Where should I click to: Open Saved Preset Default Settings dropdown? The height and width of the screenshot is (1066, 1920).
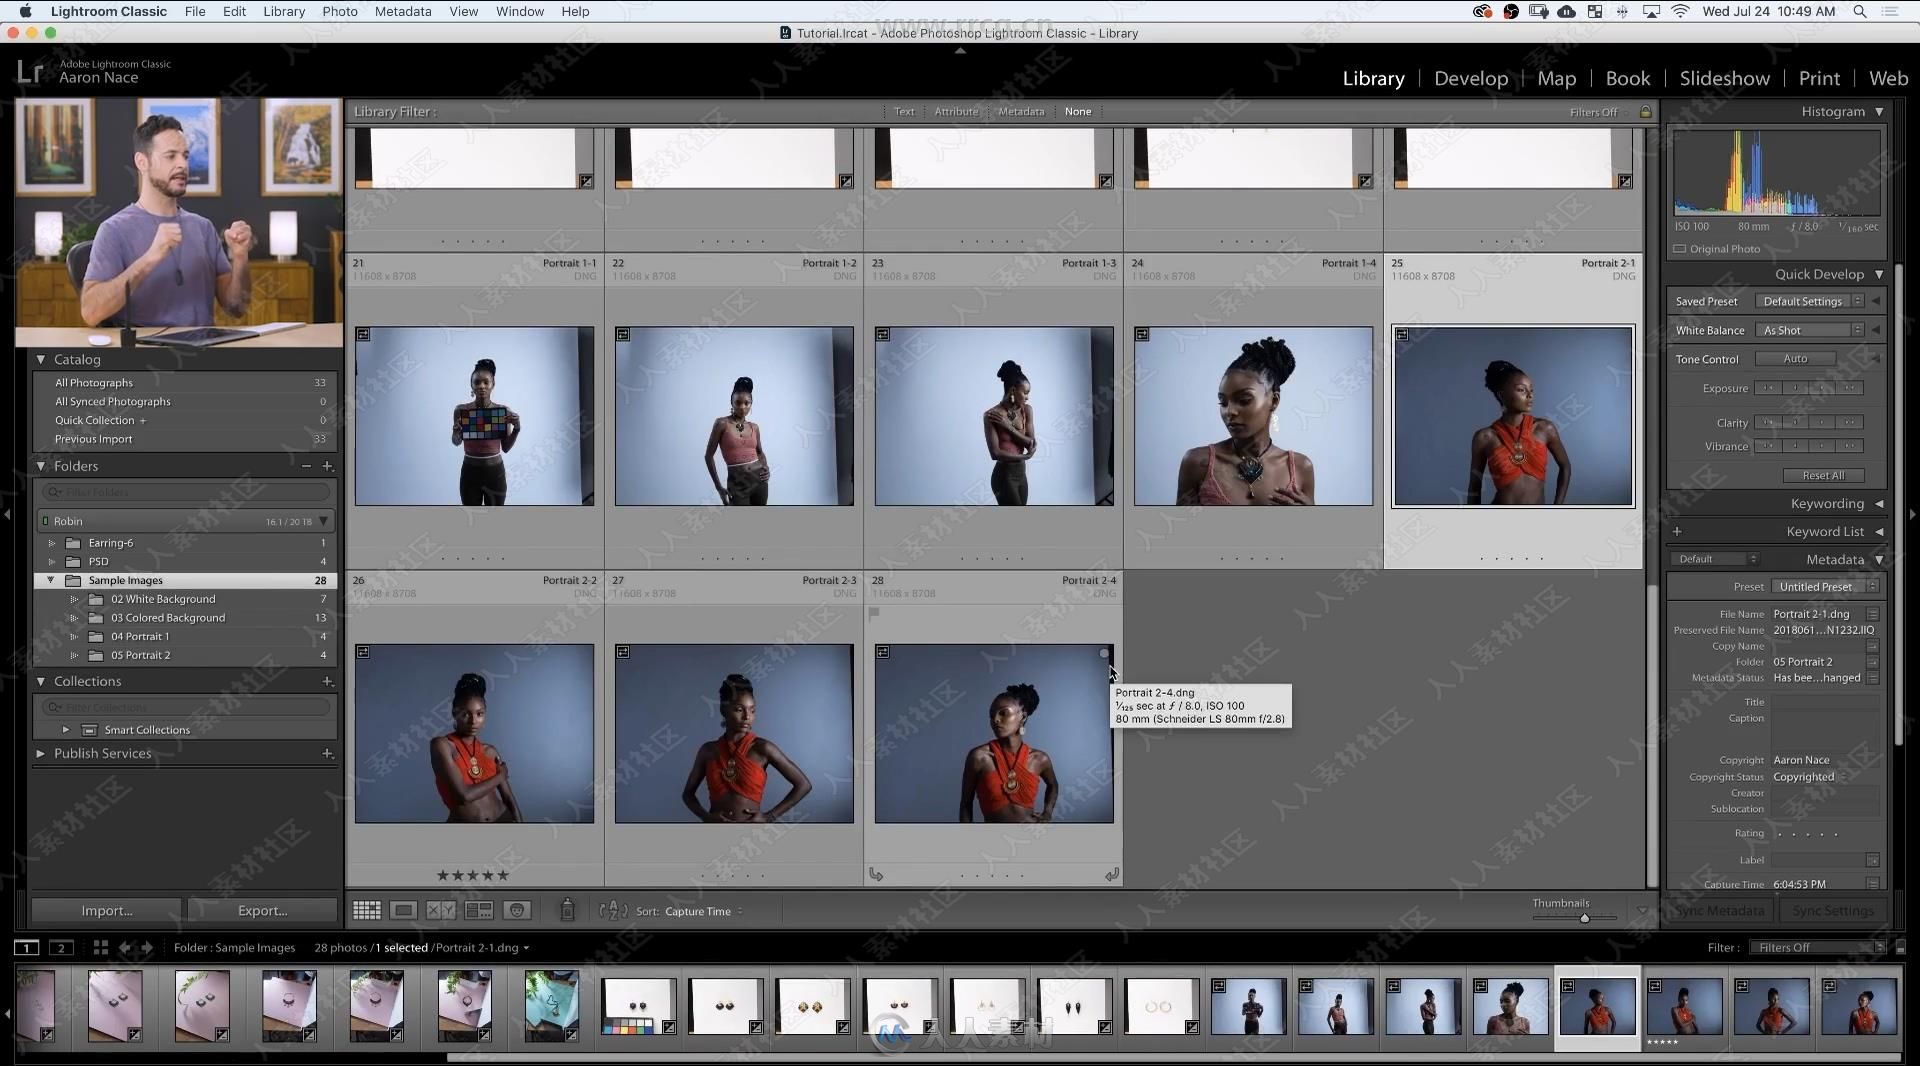tap(1809, 301)
